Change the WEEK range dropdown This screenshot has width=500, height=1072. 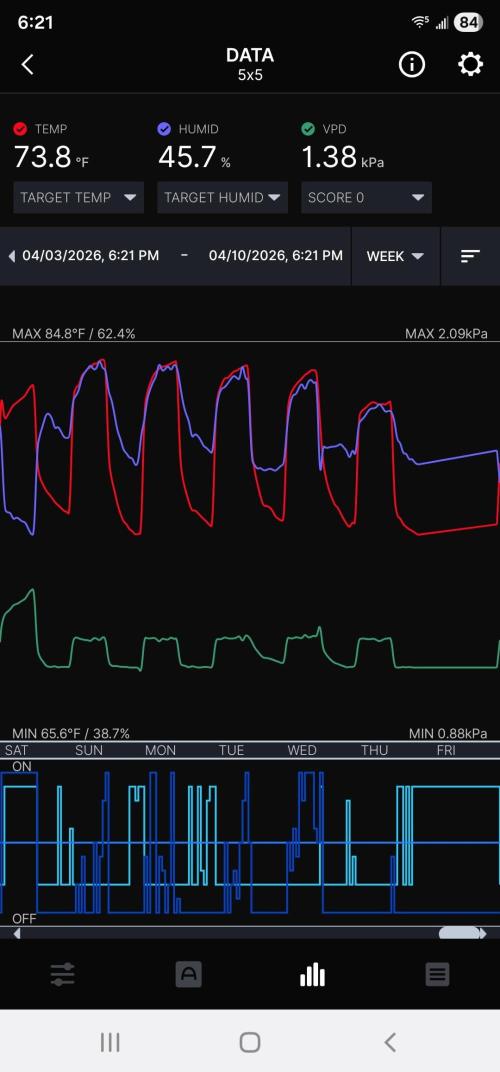[x=395, y=256]
